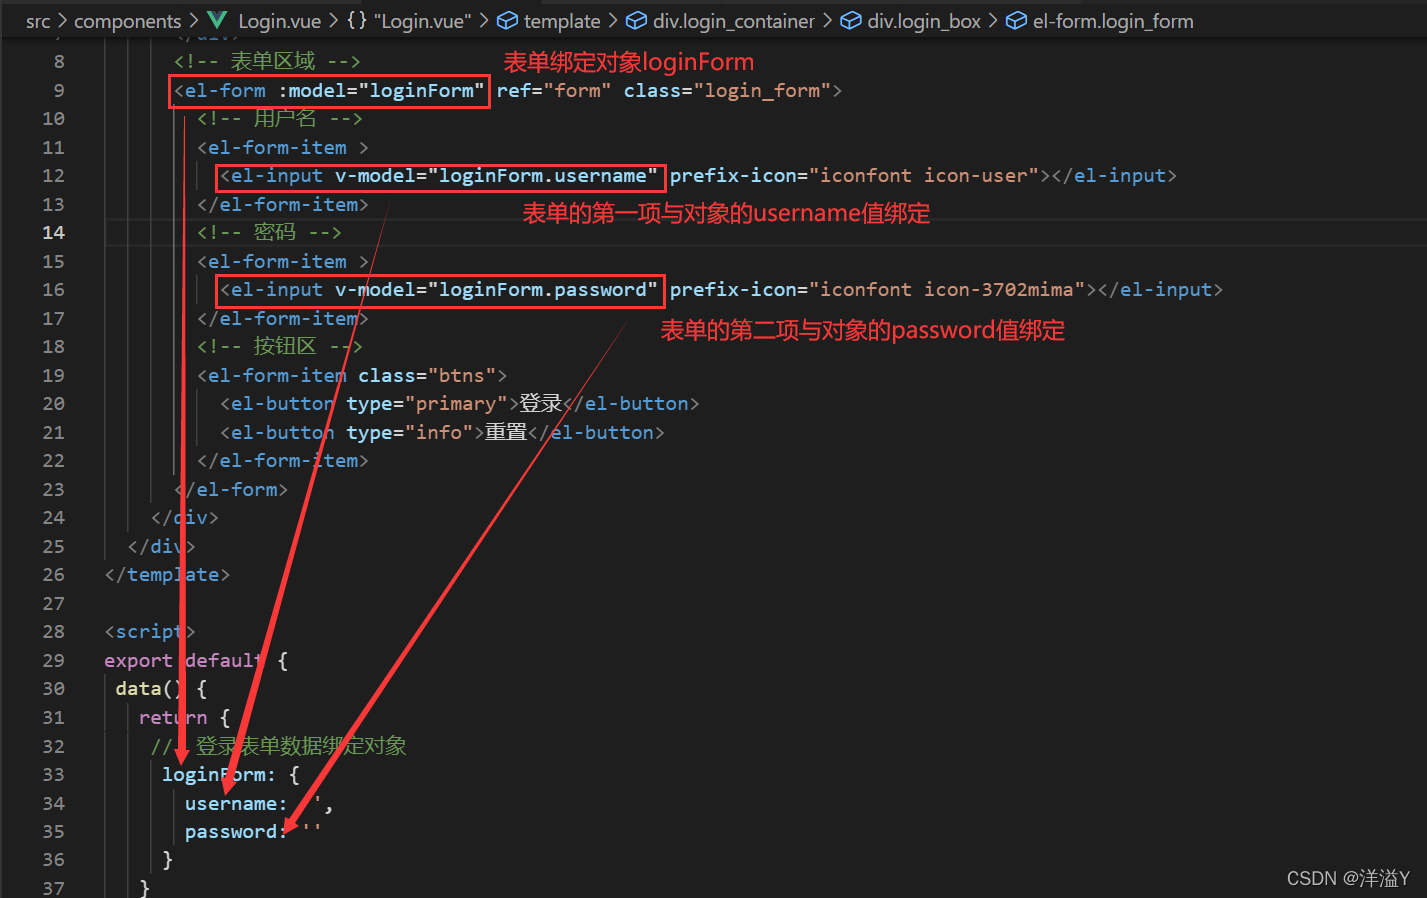
Task: Click the type="info" attribute
Action: [410, 432]
